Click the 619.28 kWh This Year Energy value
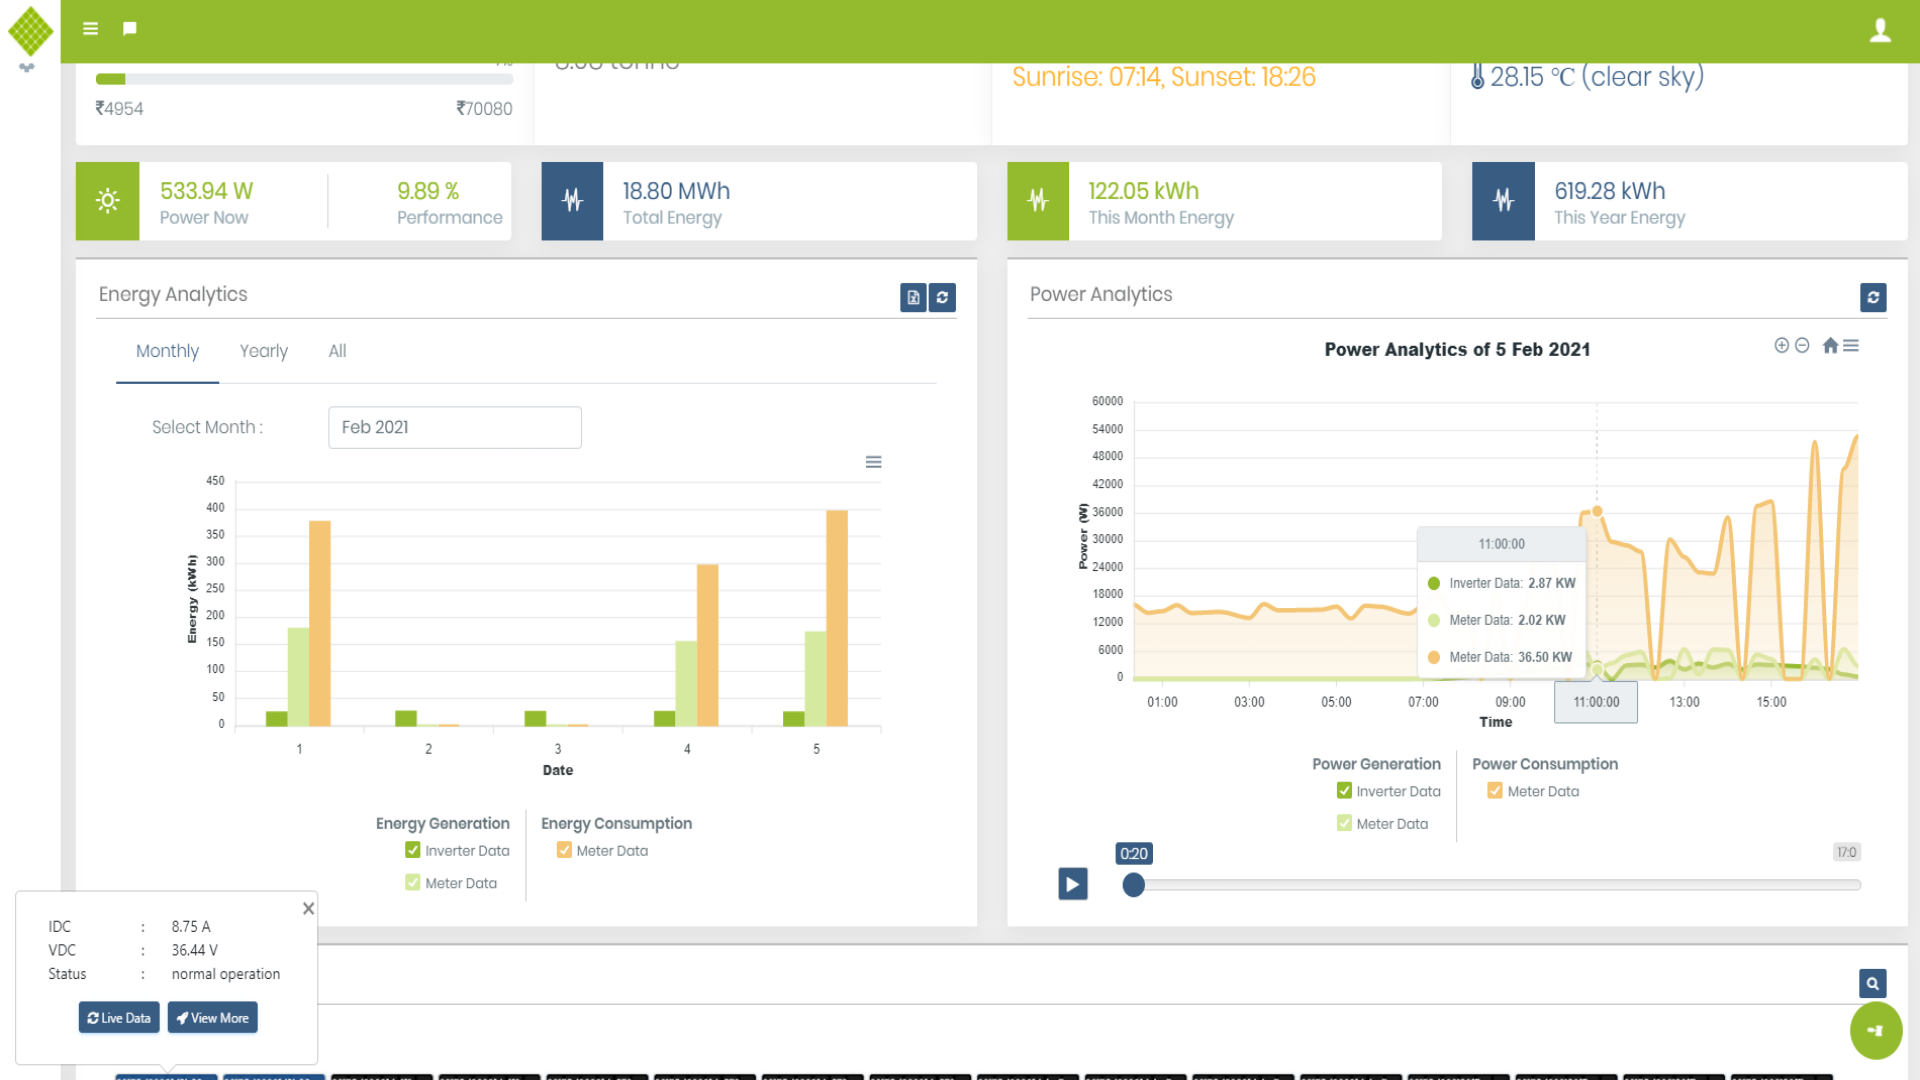This screenshot has width=1920, height=1080. click(1609, 191)
